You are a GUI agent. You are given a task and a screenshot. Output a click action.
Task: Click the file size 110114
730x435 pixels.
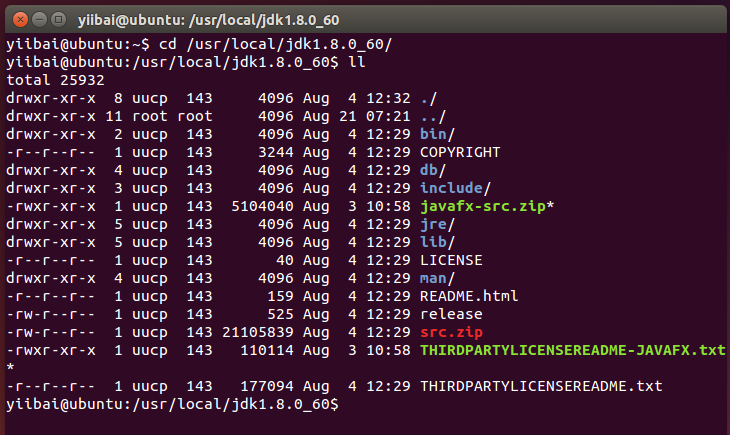click(x=267, y=350)
